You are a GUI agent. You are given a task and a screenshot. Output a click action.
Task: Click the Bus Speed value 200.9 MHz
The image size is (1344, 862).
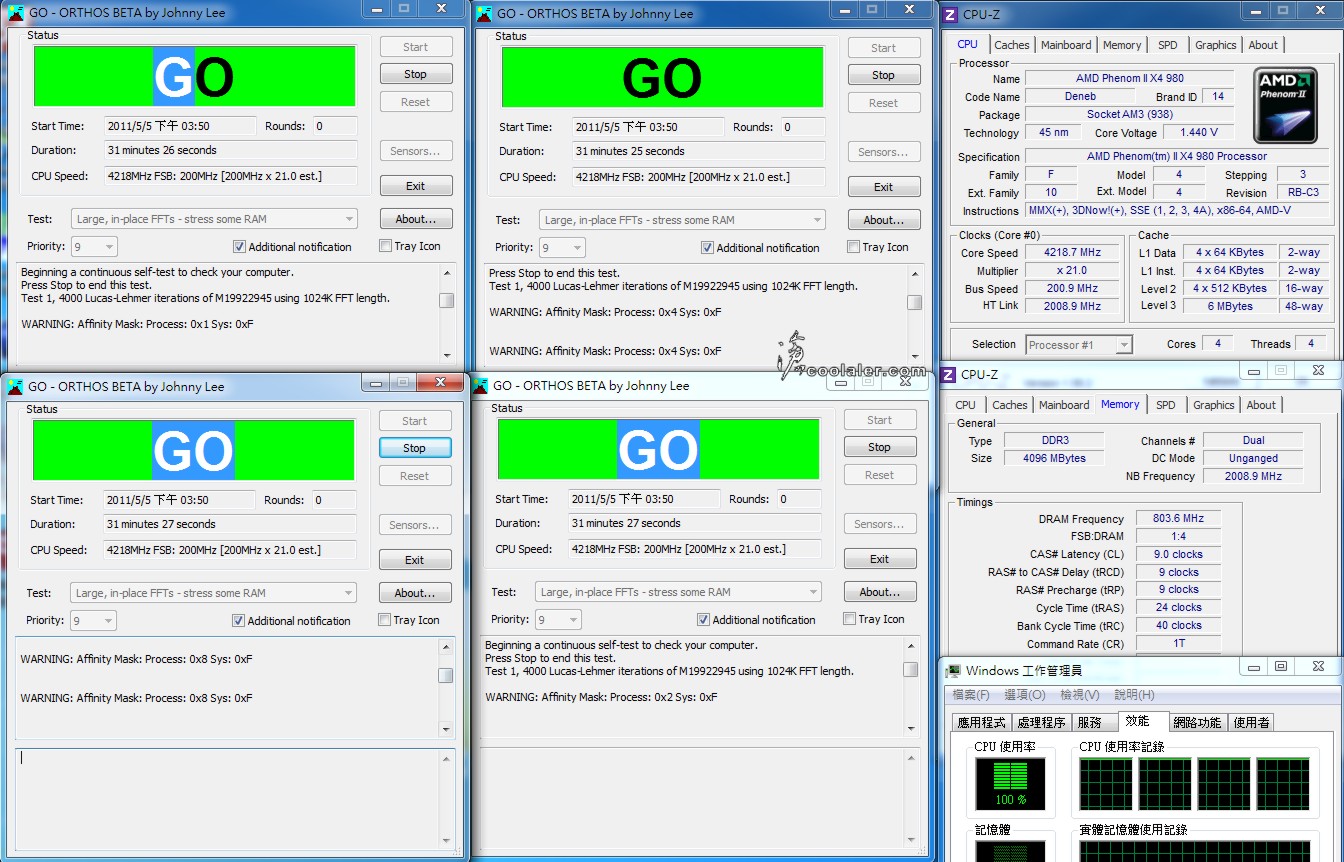tap(1072, 289)
